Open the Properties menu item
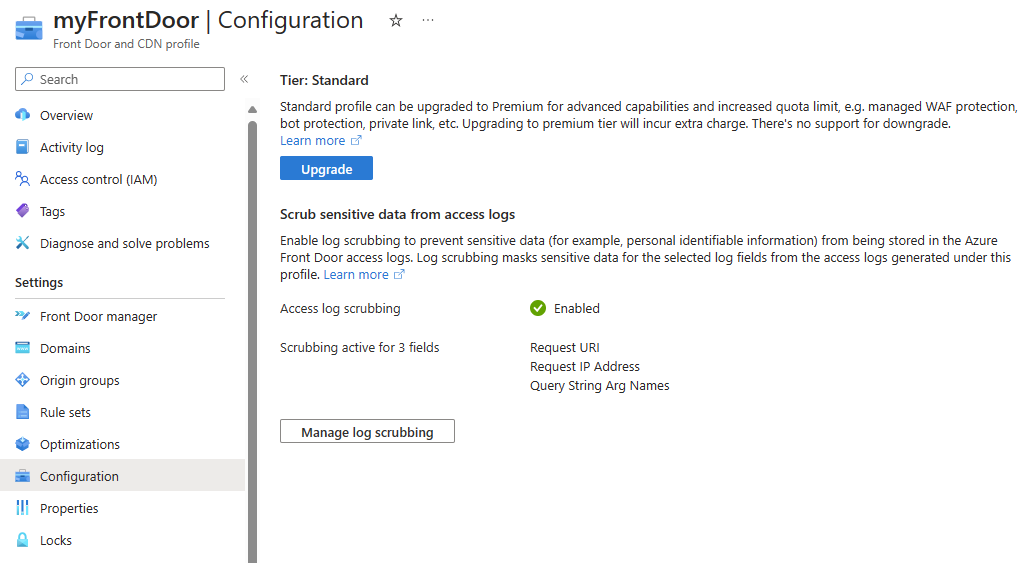The height and width of the screenshot is (563, 1029). 69,508
